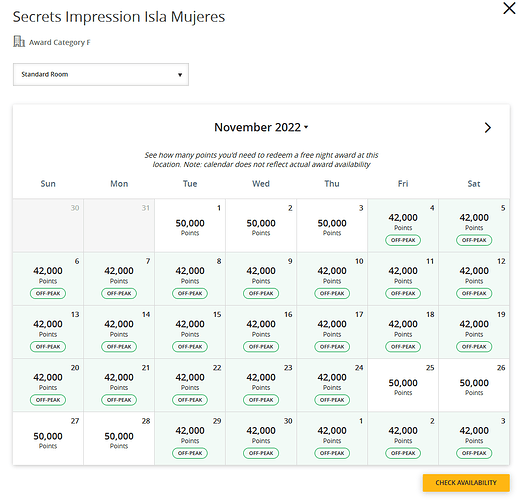
Task: Click the OFF-PEAK badge on November 12
Action: (474, 293)
